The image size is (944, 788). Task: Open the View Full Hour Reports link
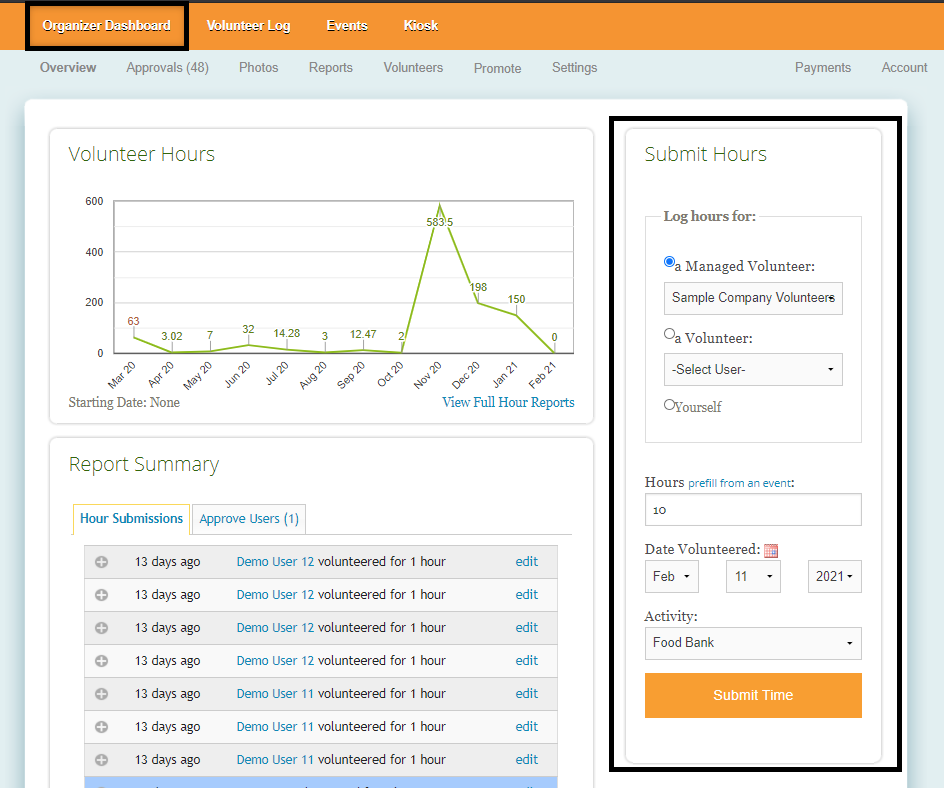pyautogui.click(x=508, y=402)
